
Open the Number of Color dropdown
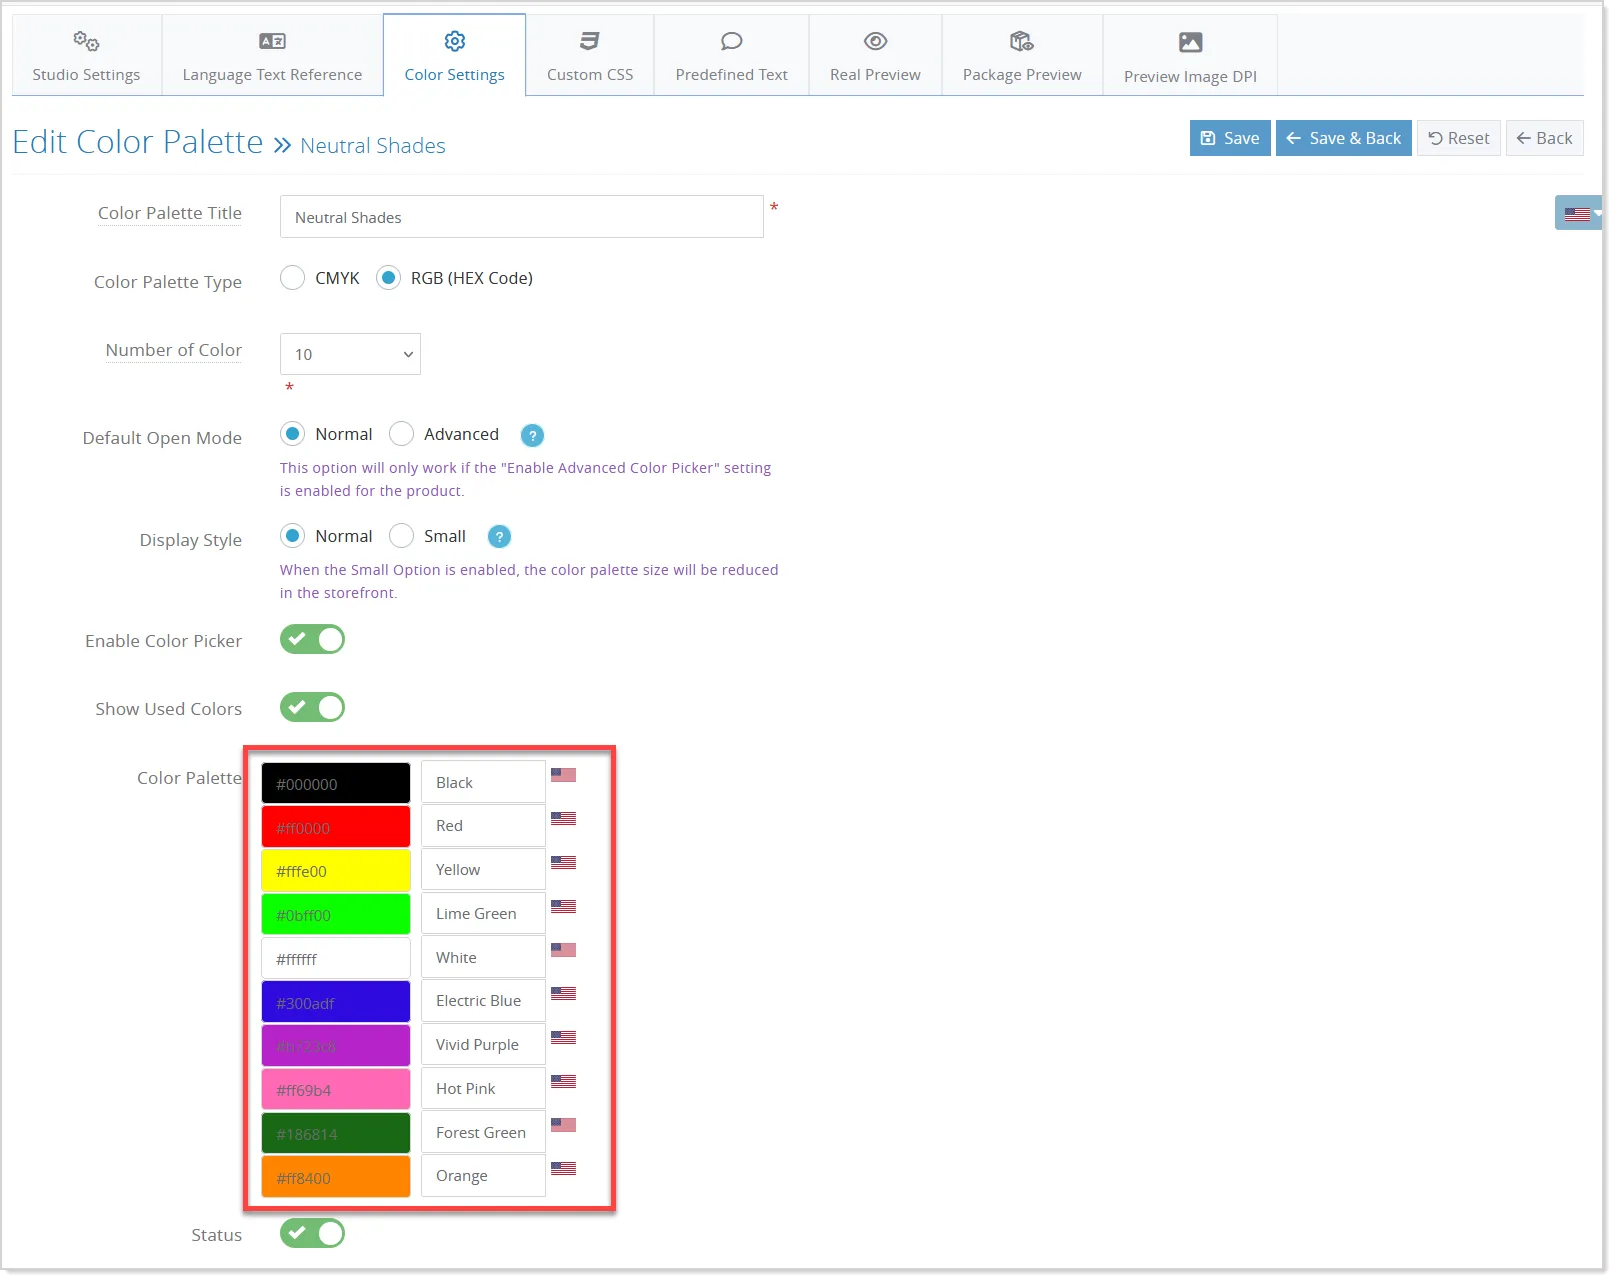tap(350, 354)
